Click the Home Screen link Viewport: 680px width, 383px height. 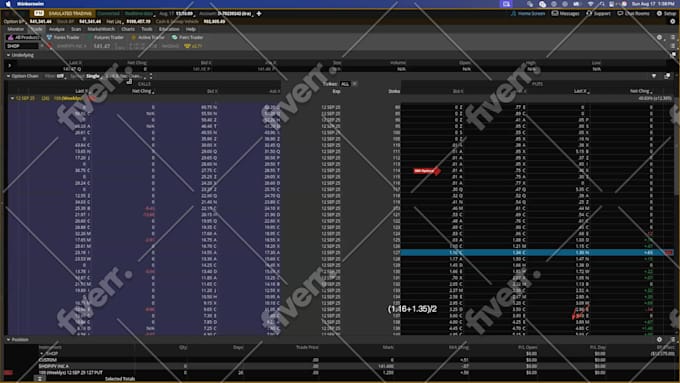(528, 13)
